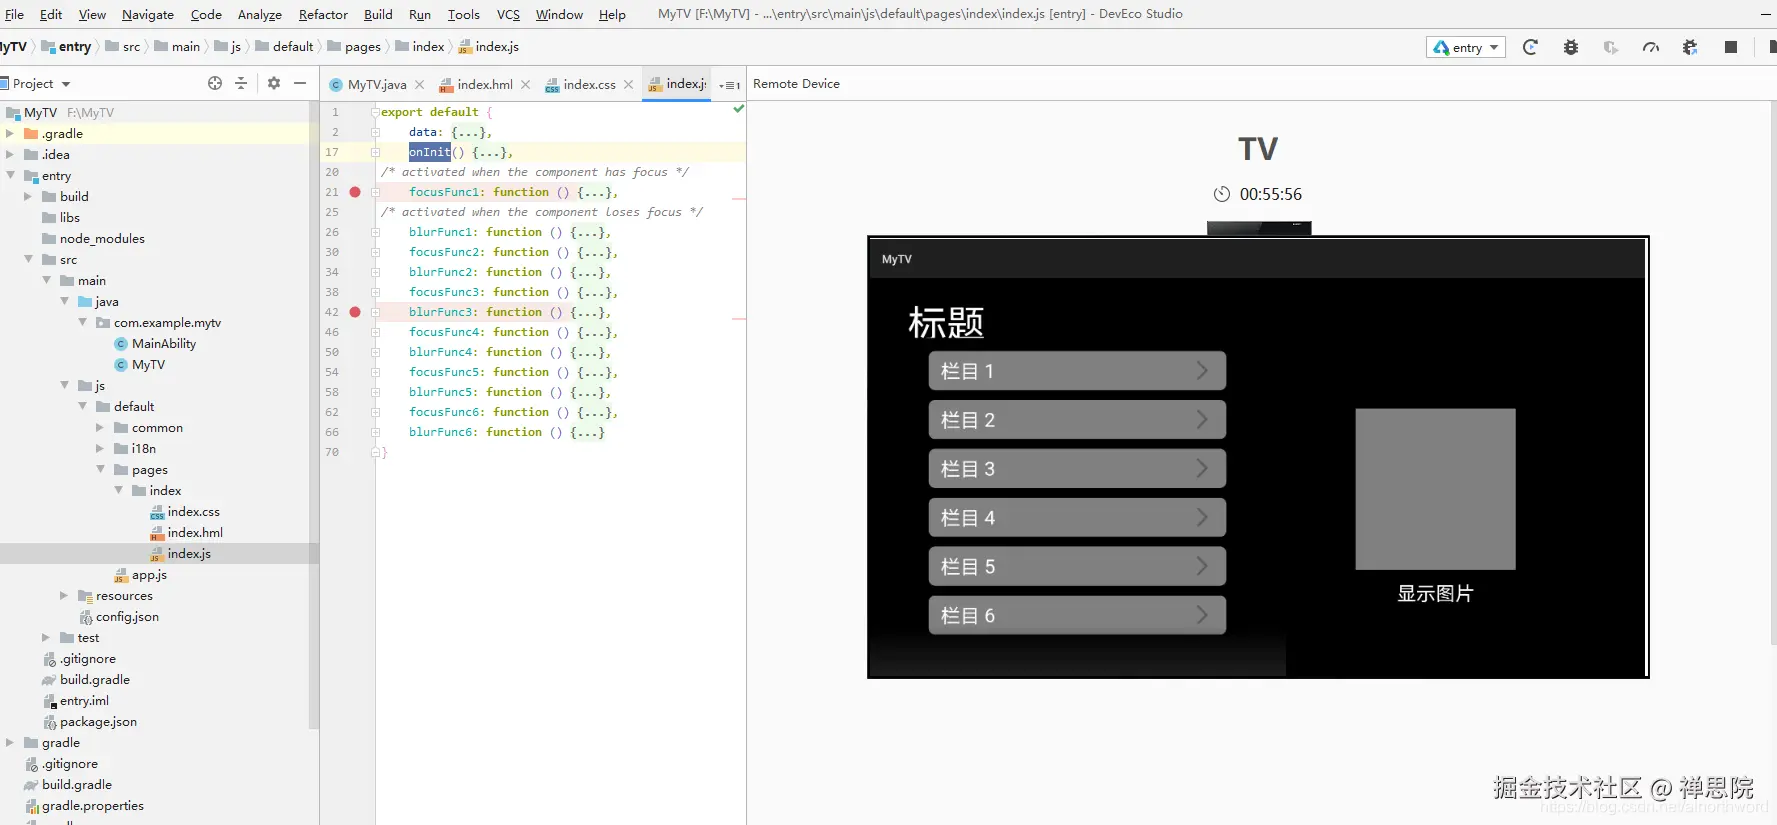Expand the folded onInit block on line 17
Image resolution: width=1777 pixels, height=825 pixels.
[375, 152]
